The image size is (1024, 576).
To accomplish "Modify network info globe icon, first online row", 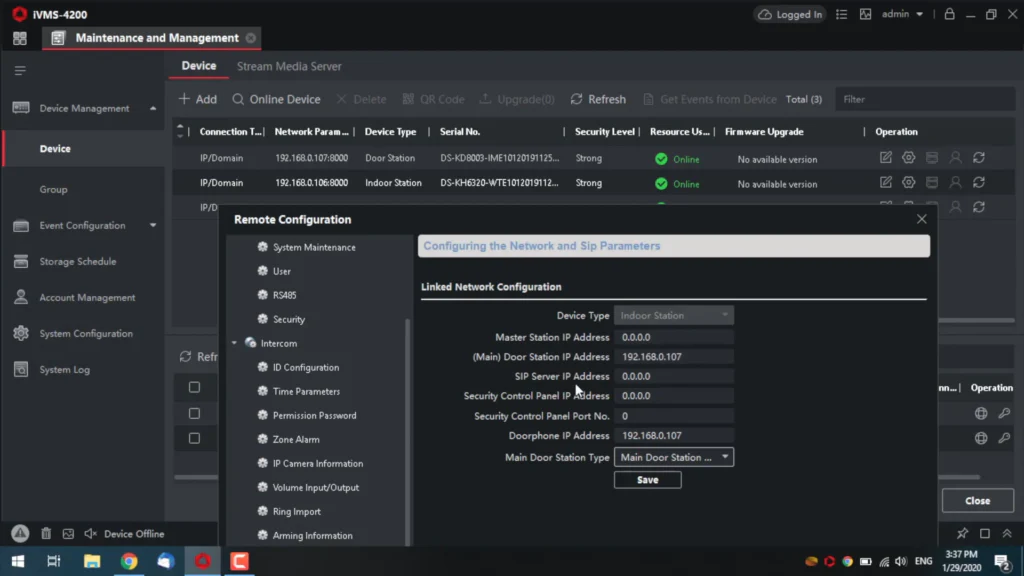I will pos(981,413).
